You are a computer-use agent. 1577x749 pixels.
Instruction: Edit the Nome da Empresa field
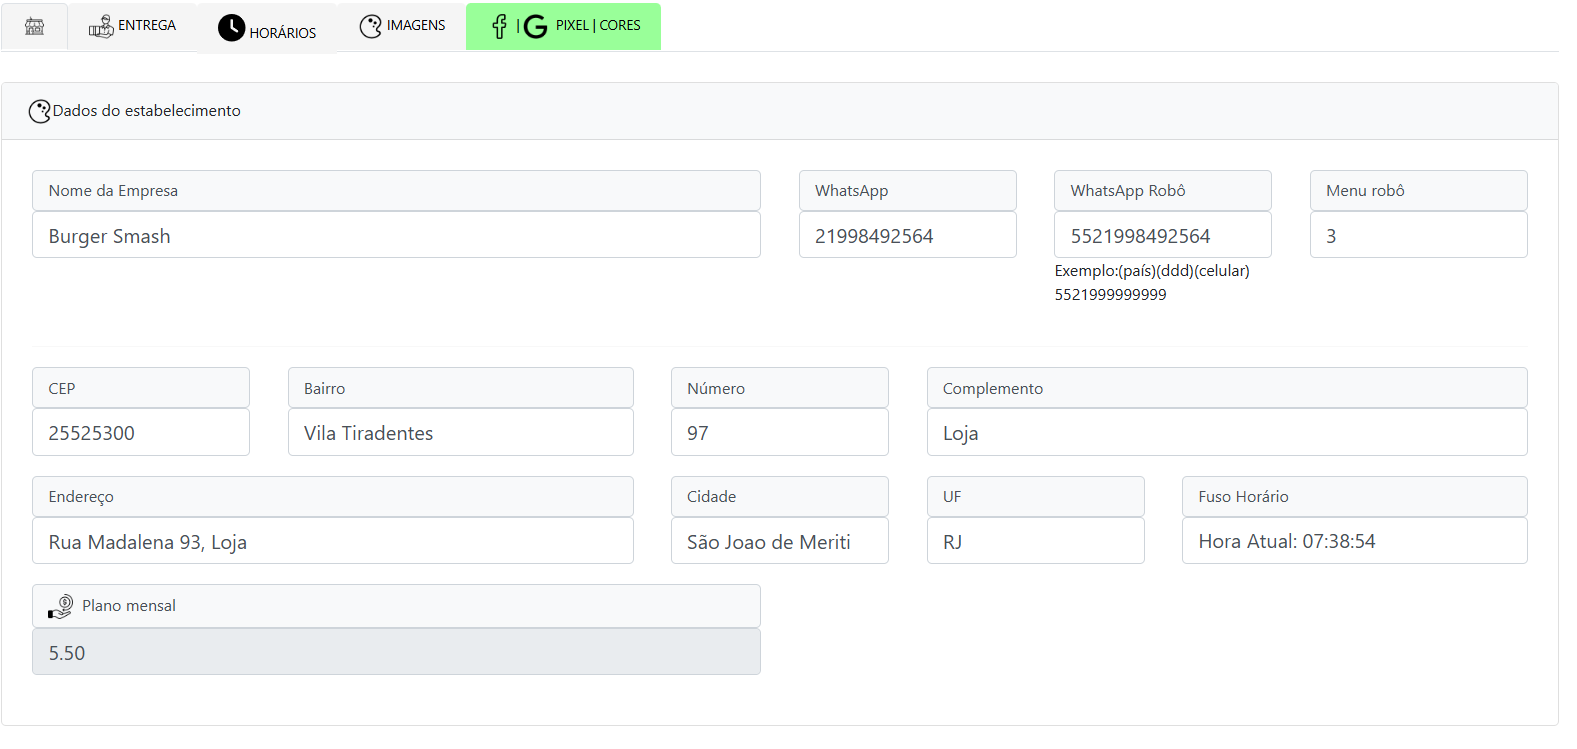(x=396, y=236)
